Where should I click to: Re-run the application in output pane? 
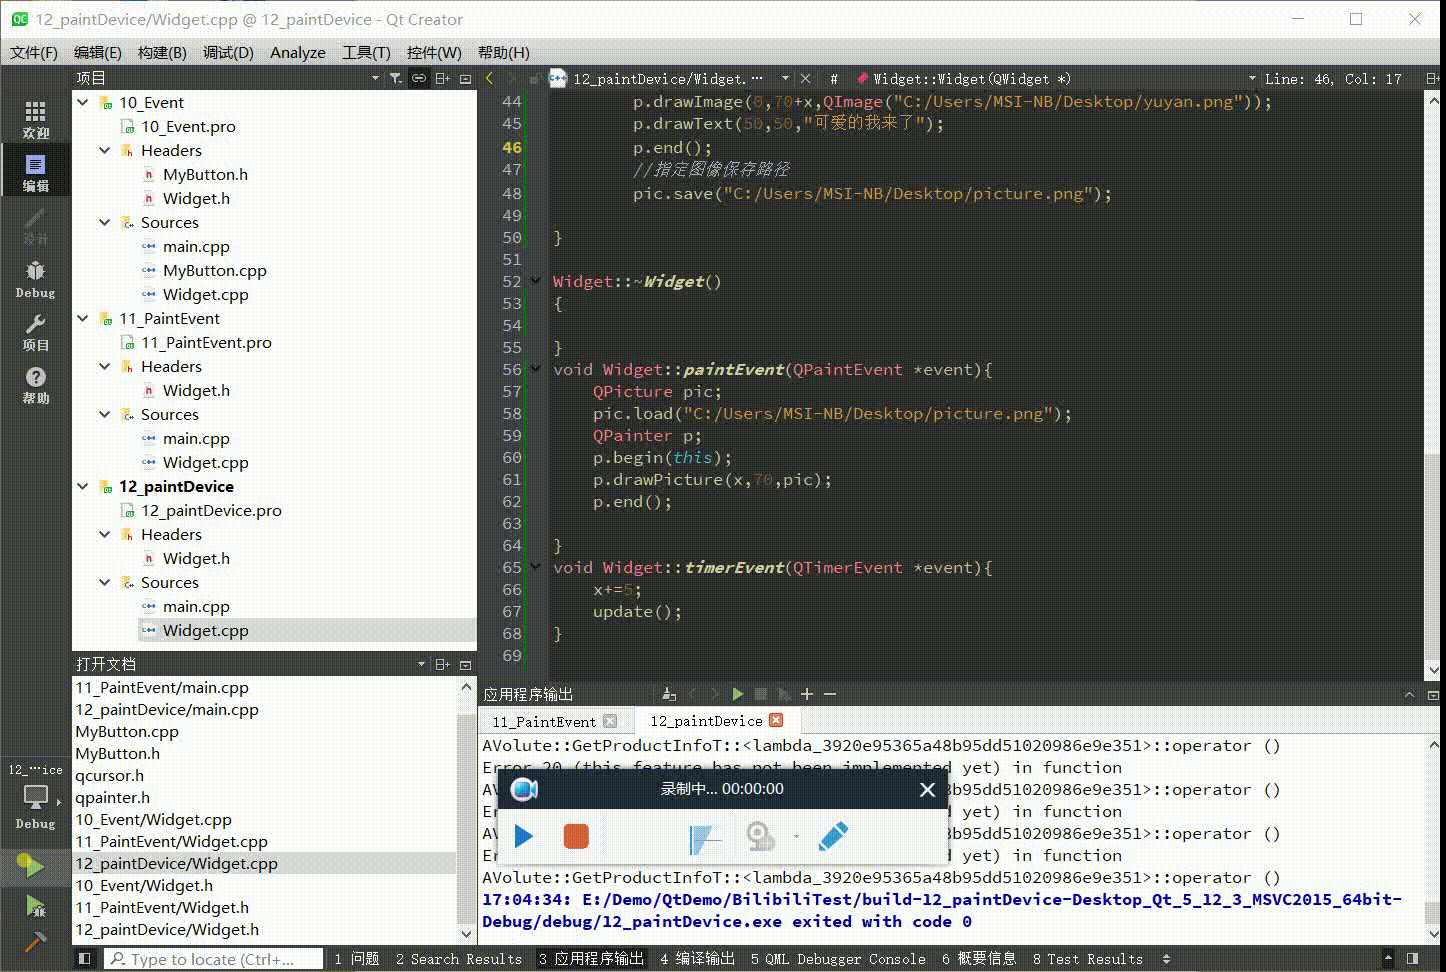[738, 694]
